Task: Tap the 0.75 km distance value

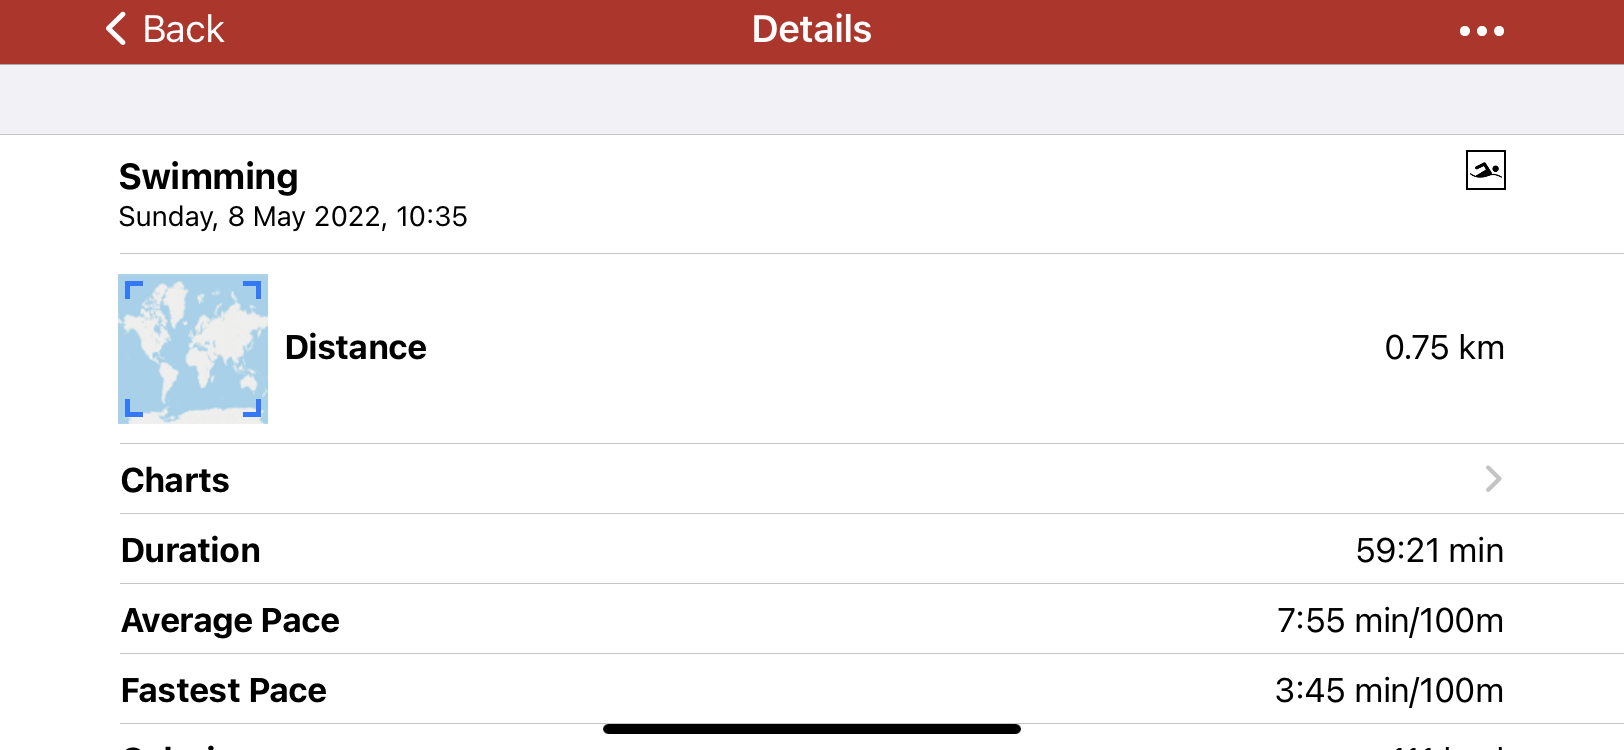Action: pyautogui.click(x=1443, y=348)
